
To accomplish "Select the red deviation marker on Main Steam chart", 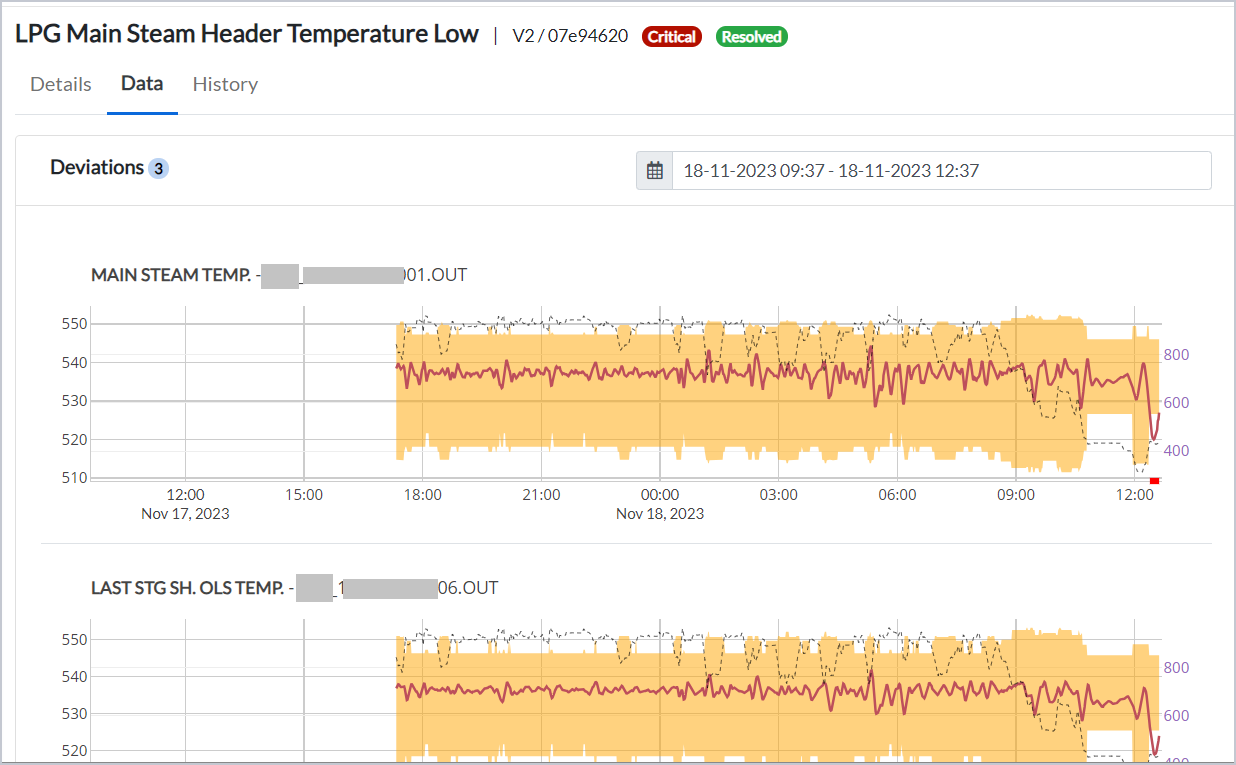I will pyautogui.click(x=1154, y=481).
